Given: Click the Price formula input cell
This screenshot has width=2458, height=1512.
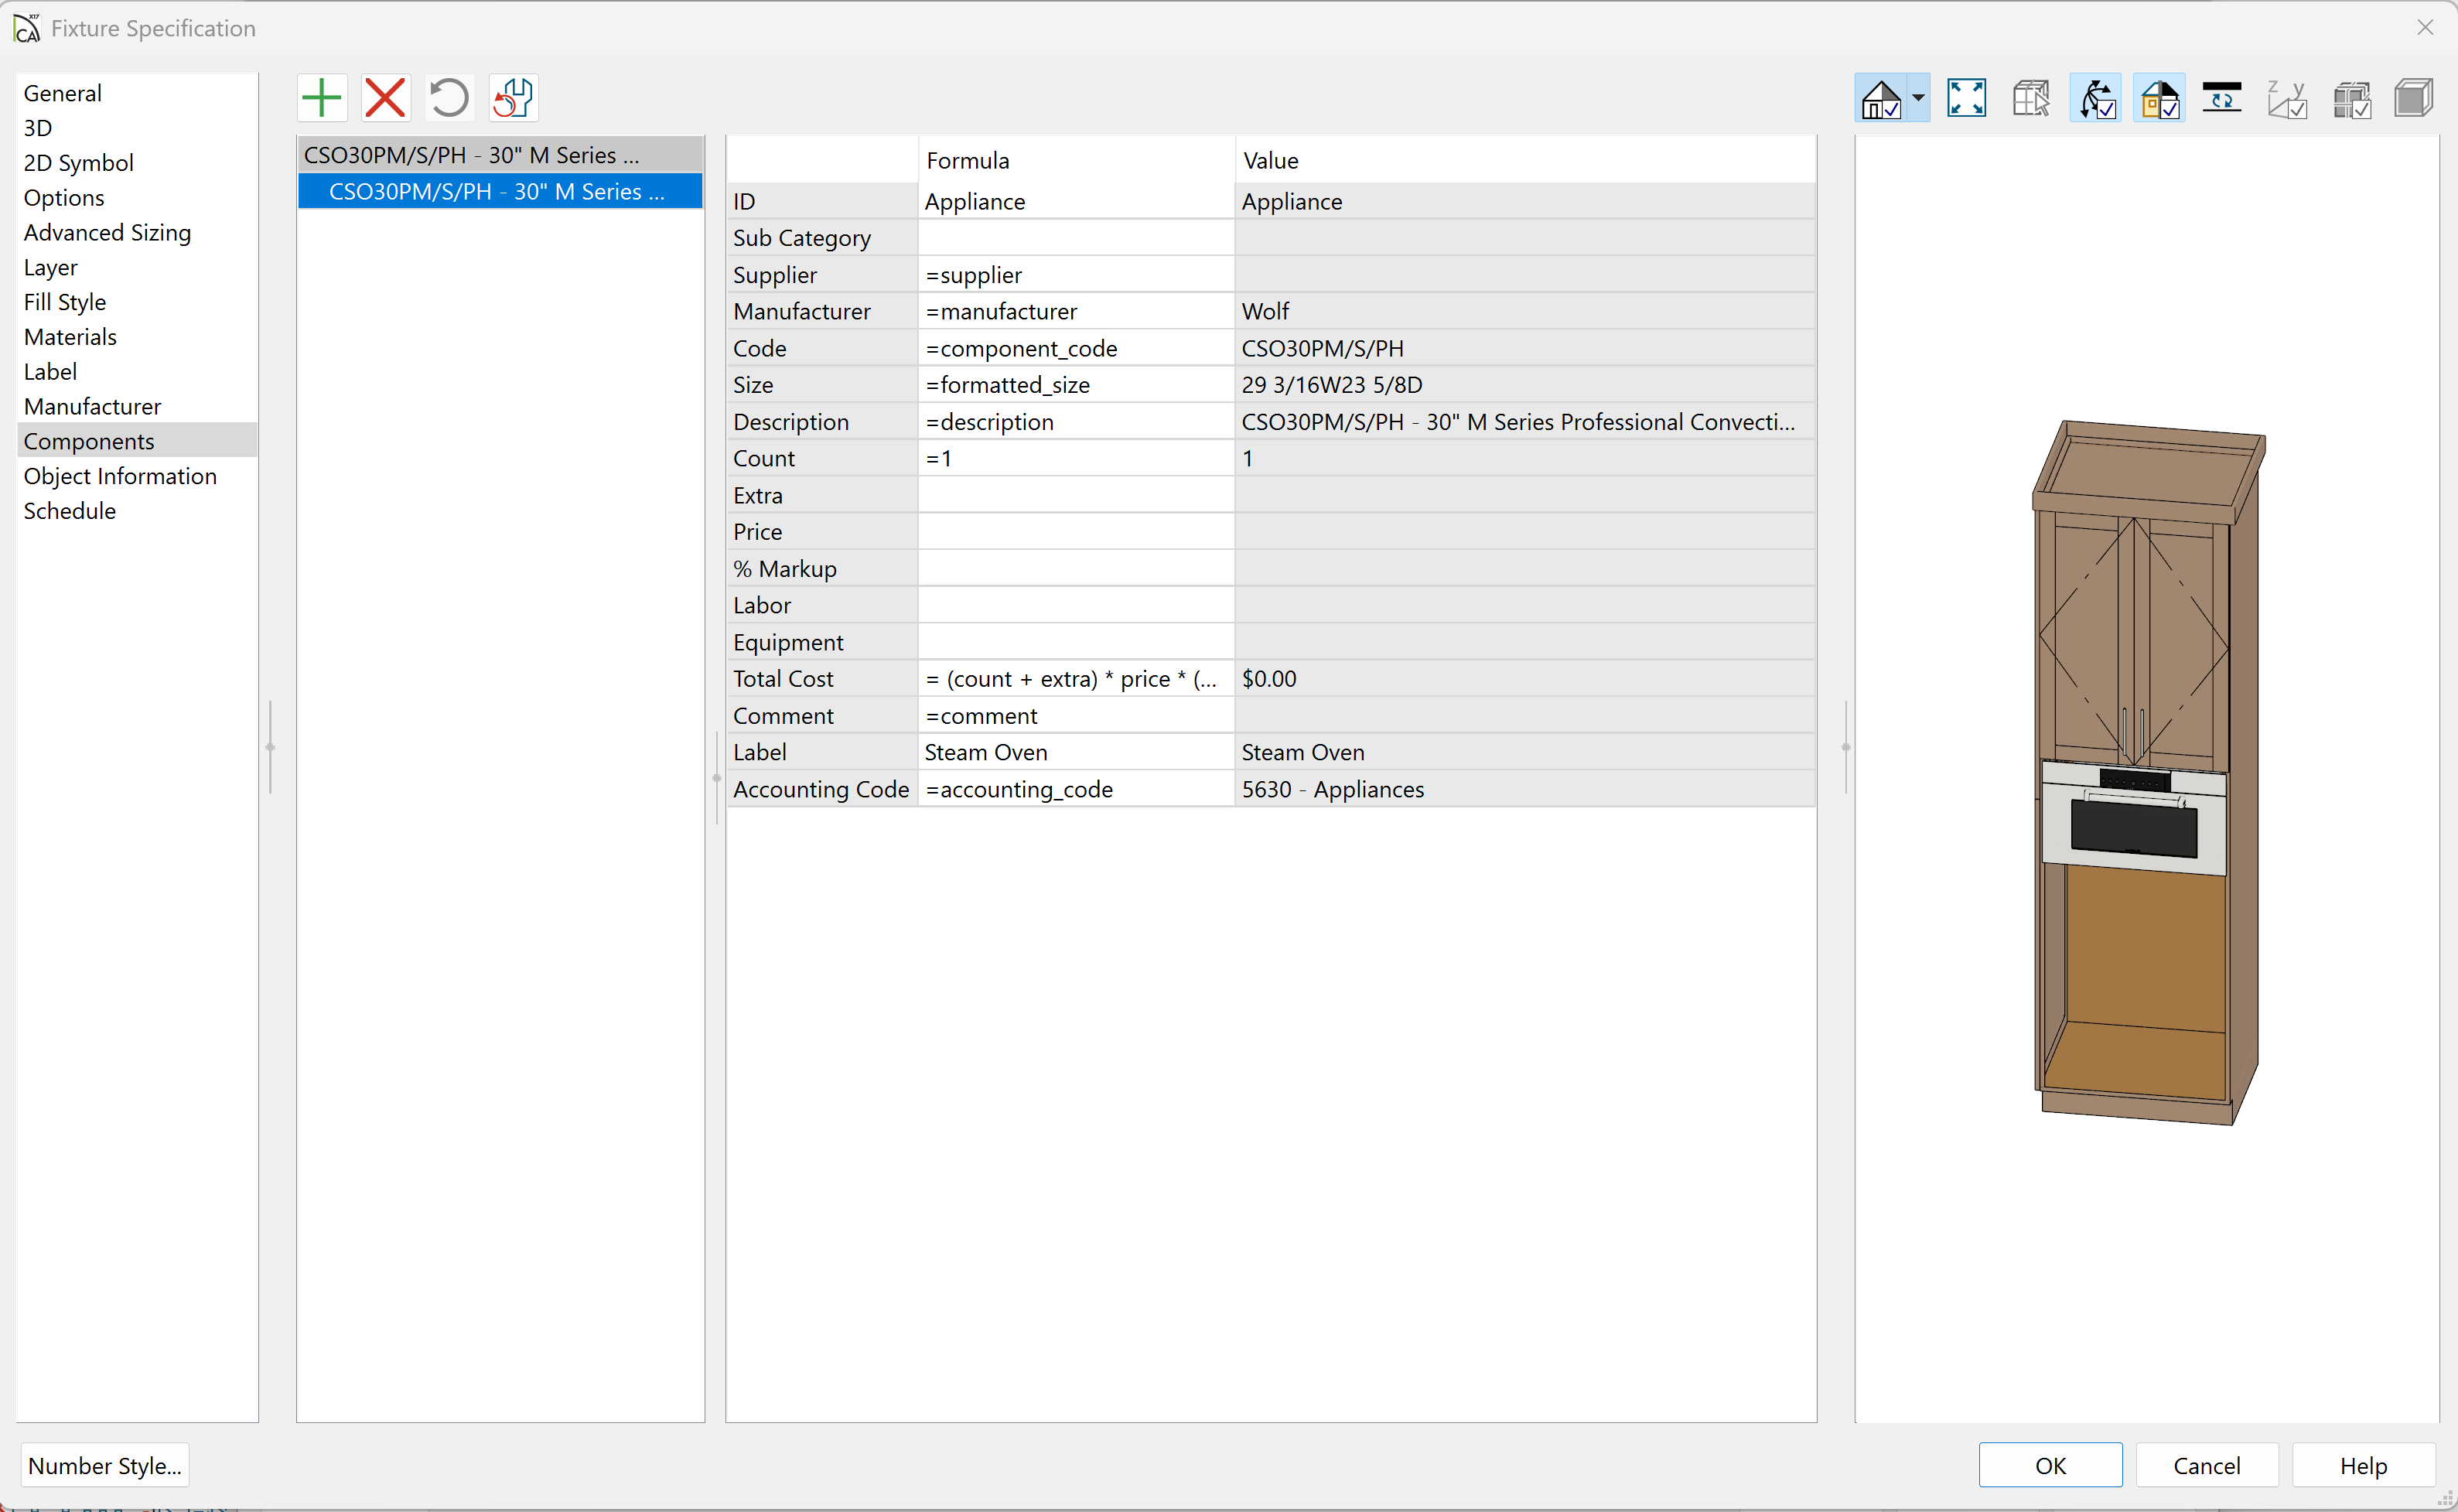Looking at the screenshot, I should (x=1075, y=532).
